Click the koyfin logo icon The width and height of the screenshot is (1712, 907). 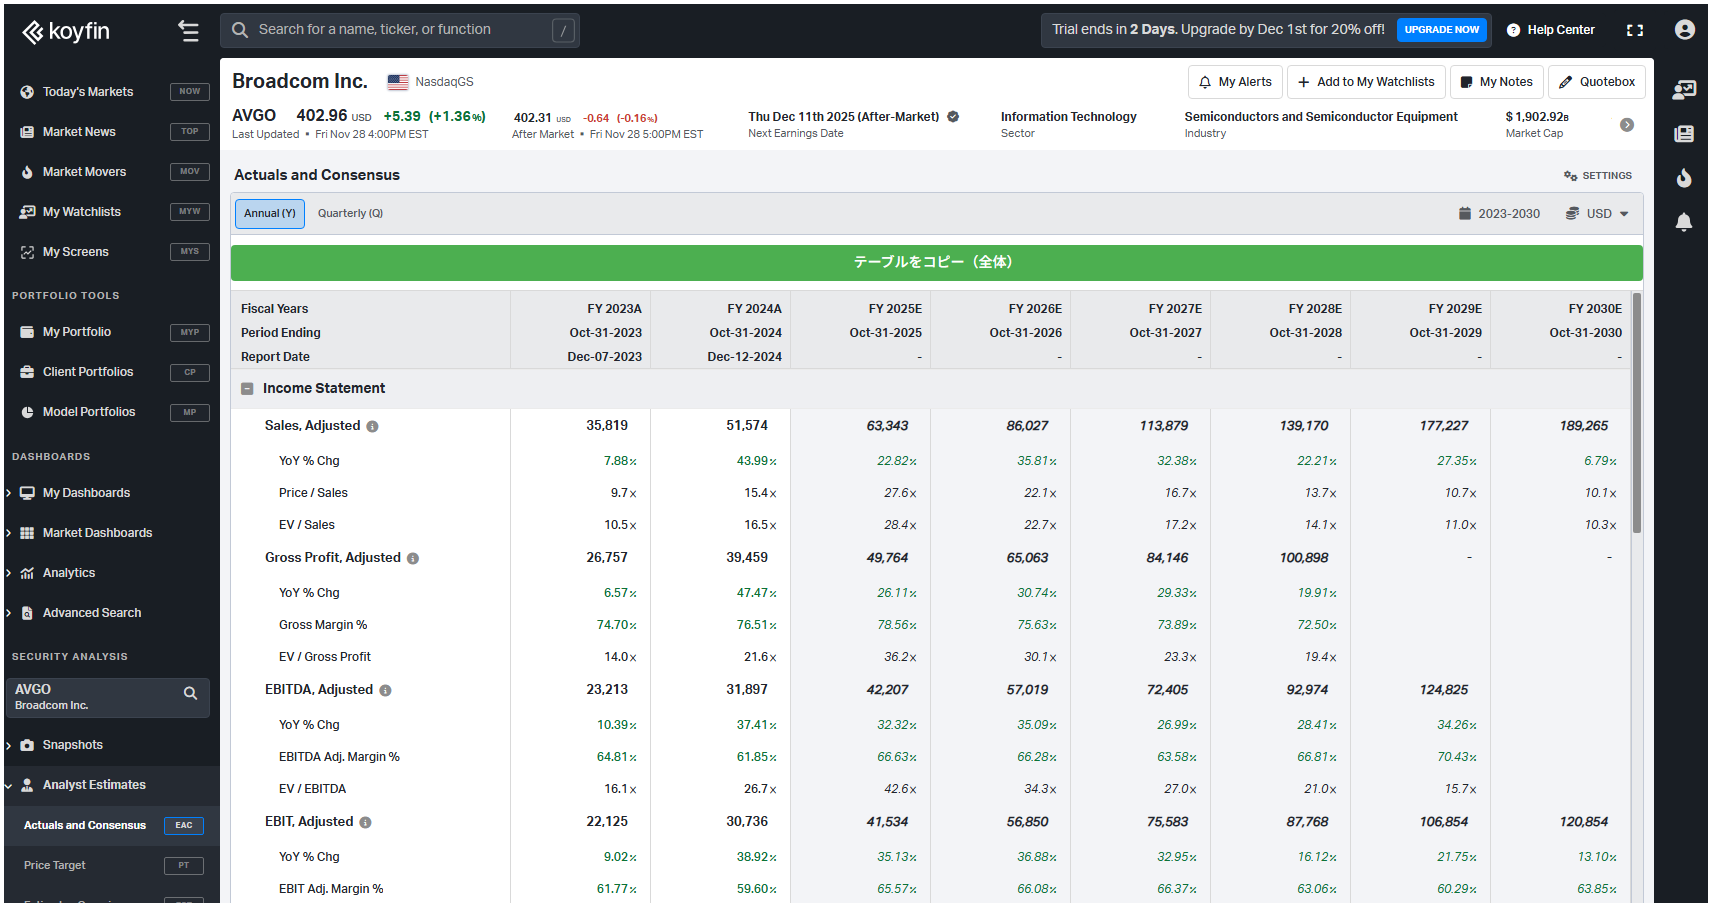coord(33,32)
